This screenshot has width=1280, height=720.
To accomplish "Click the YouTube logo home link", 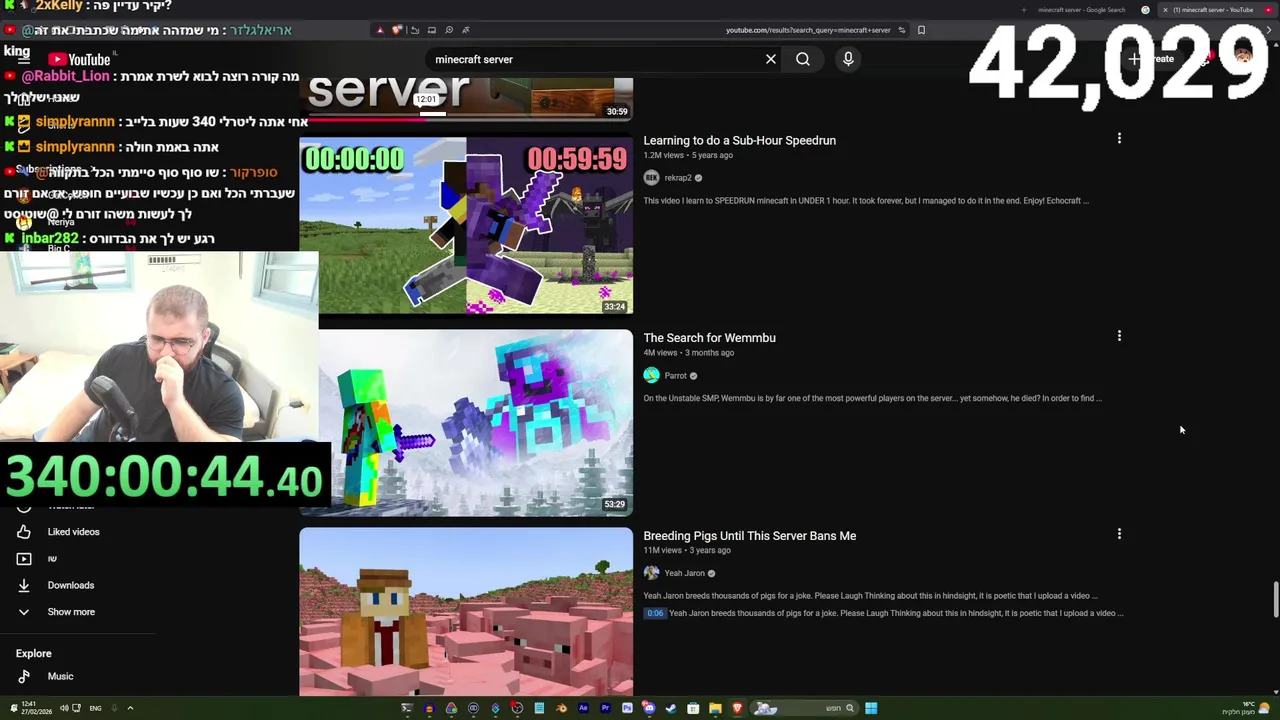I will pos(78,60).
